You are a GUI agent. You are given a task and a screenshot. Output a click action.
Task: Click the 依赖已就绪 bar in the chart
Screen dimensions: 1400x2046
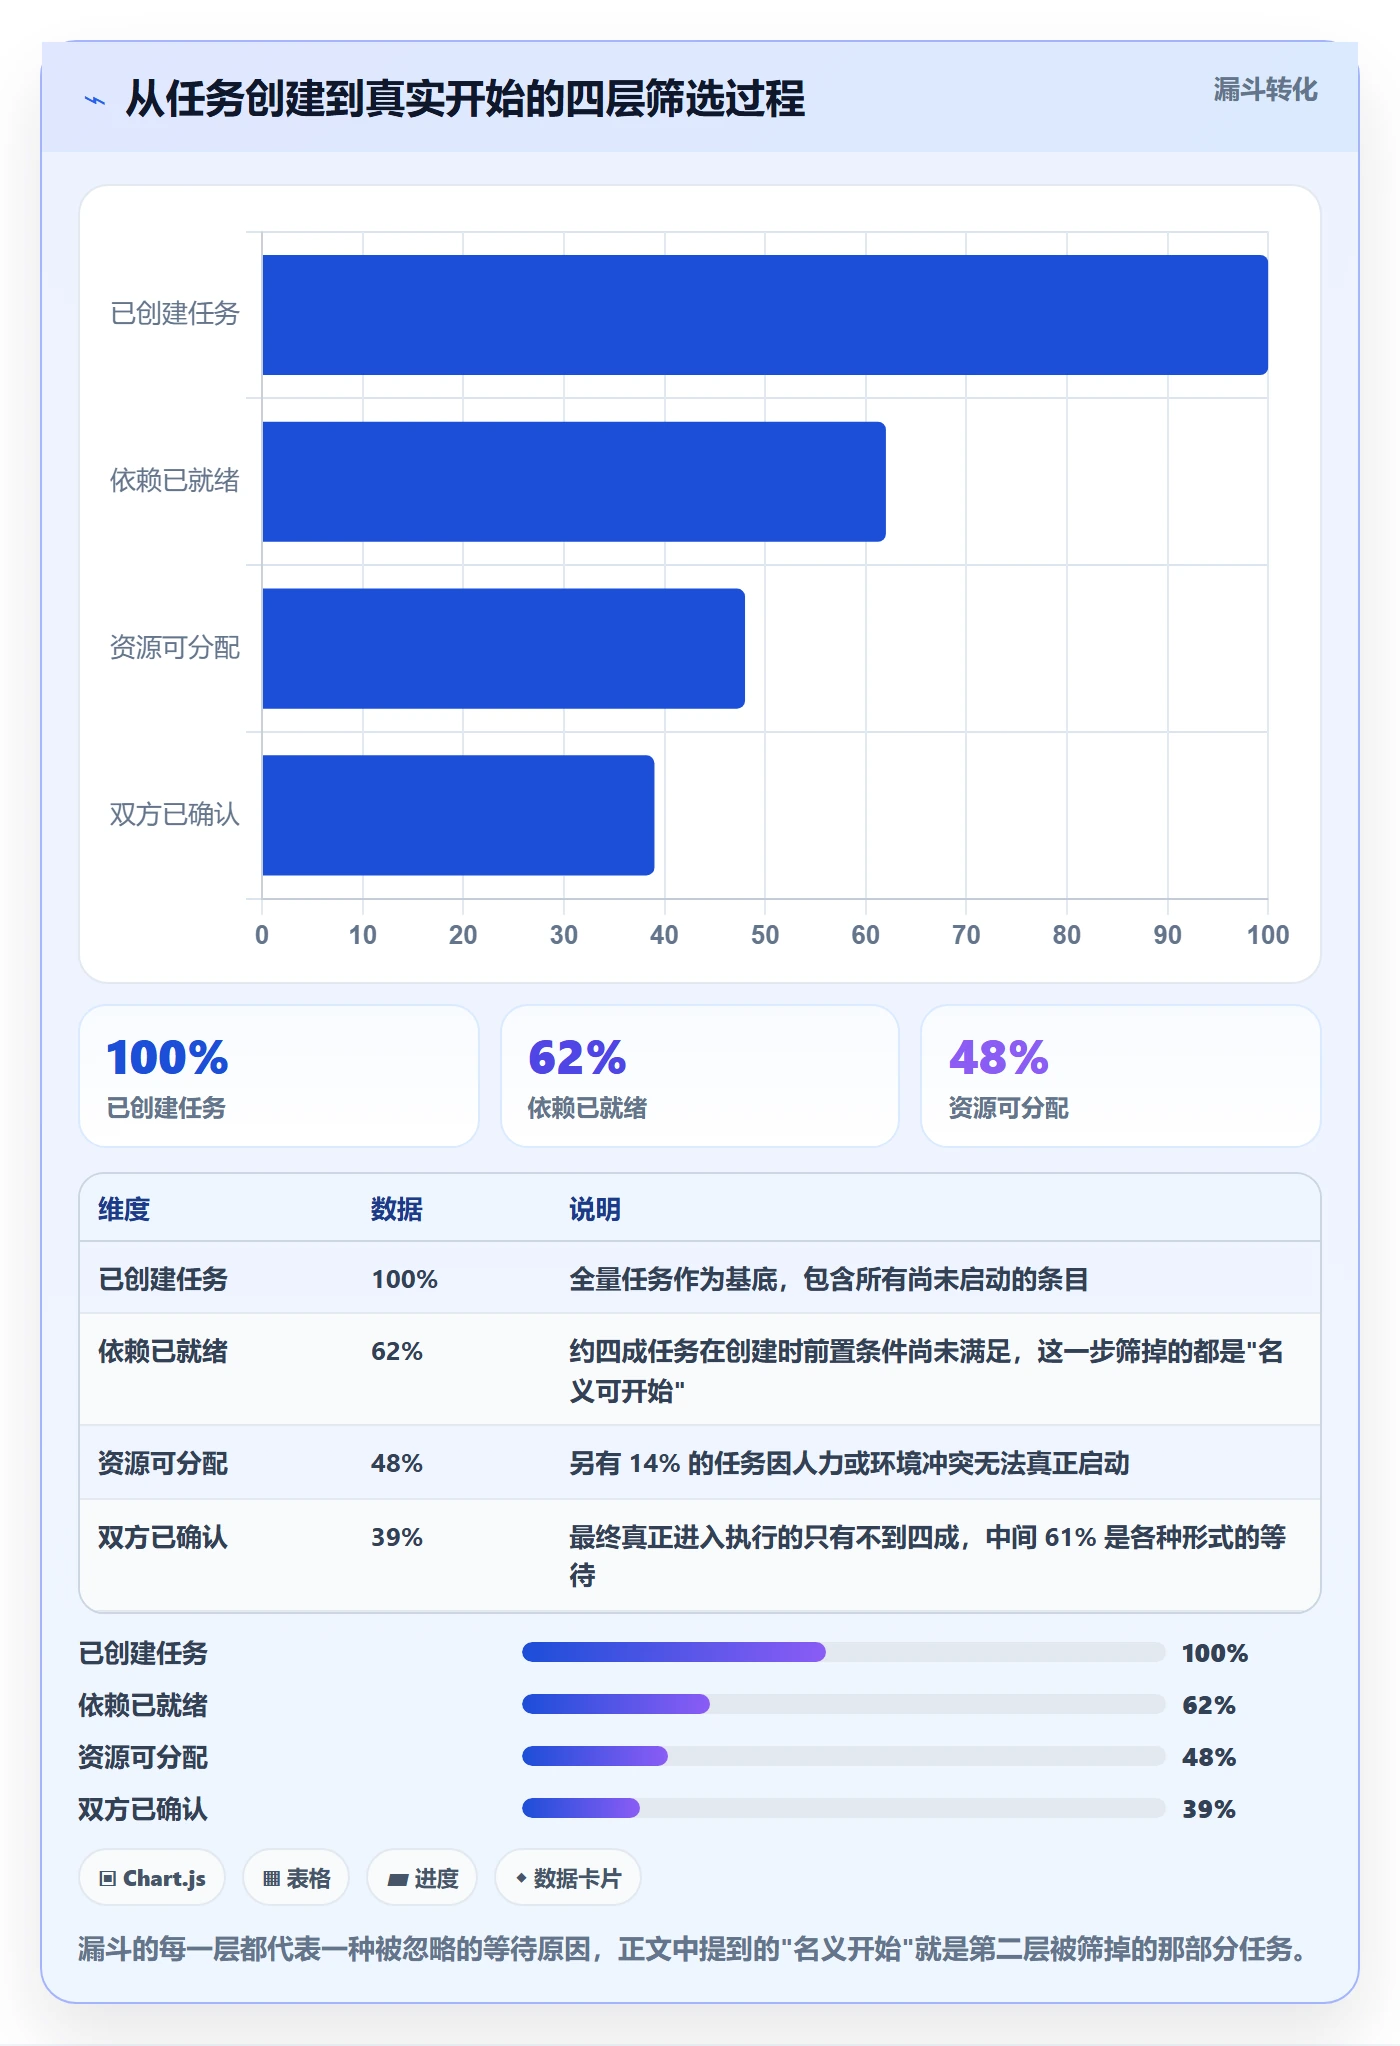point(574,482)
